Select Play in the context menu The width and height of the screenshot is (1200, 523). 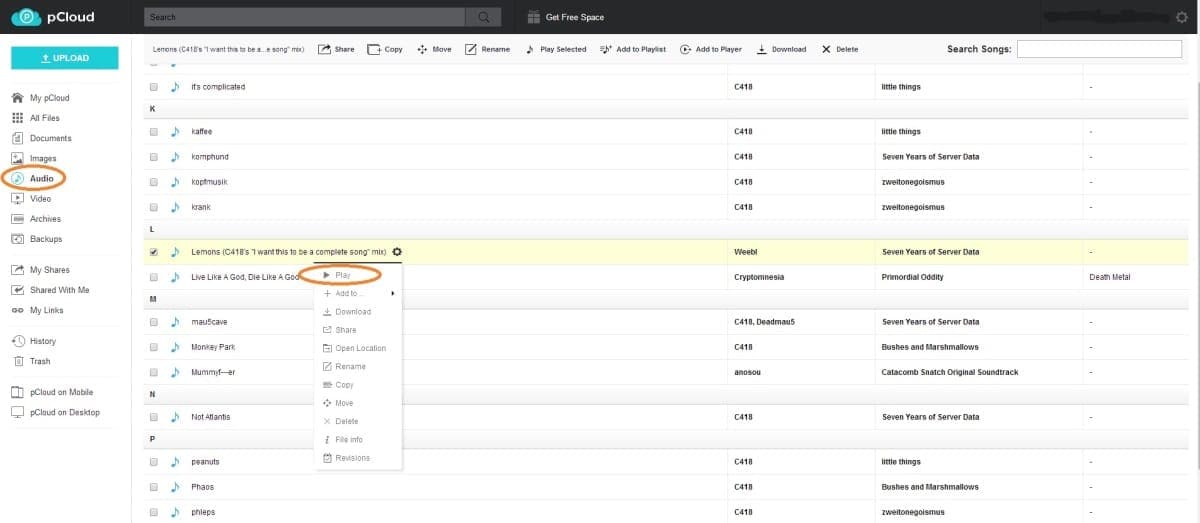pos(357,275)
